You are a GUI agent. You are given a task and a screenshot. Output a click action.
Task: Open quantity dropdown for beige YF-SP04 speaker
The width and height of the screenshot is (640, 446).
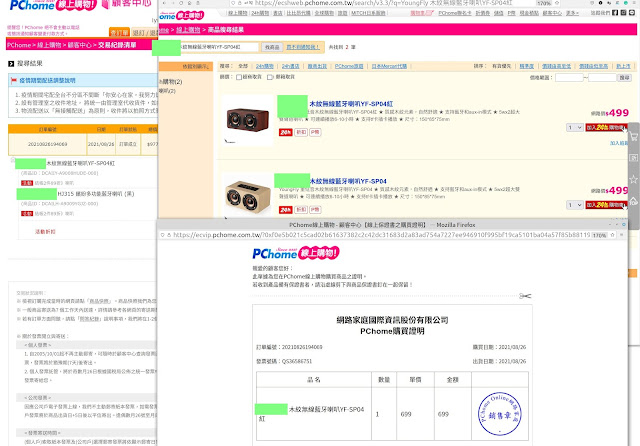575,205
